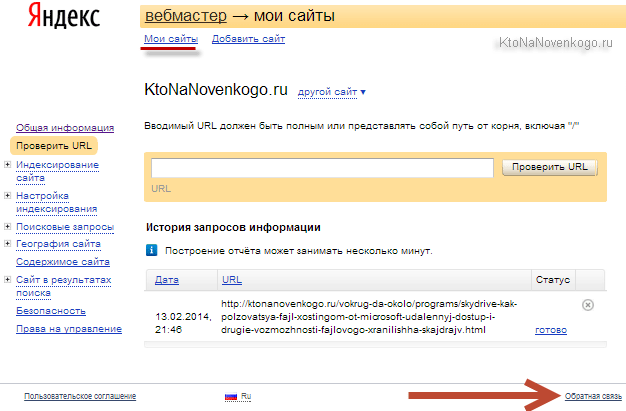Open География сайта link

pyautogui.click(x=58, y=244)
